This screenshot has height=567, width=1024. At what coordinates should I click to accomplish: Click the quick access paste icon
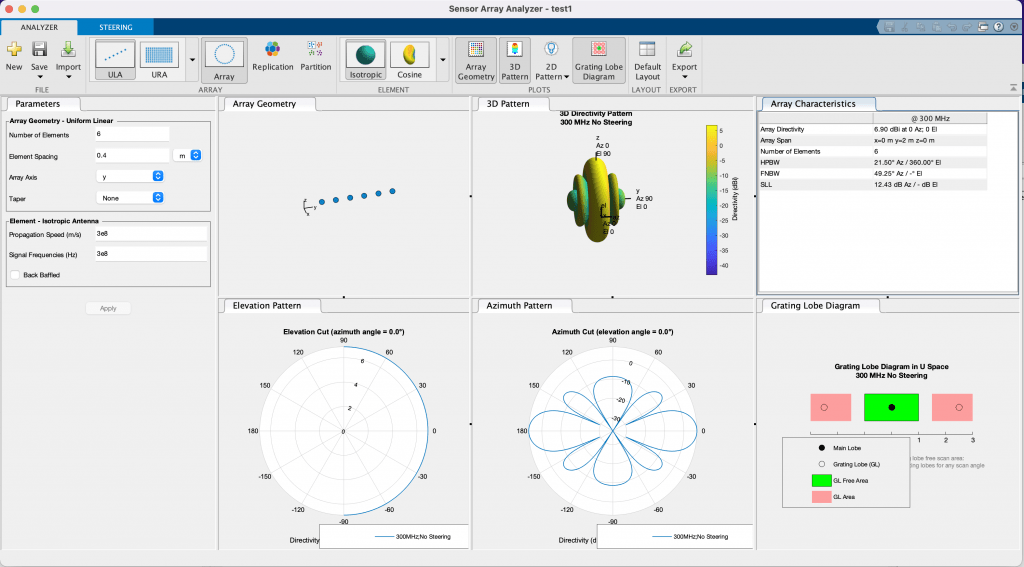click(936, 27)
